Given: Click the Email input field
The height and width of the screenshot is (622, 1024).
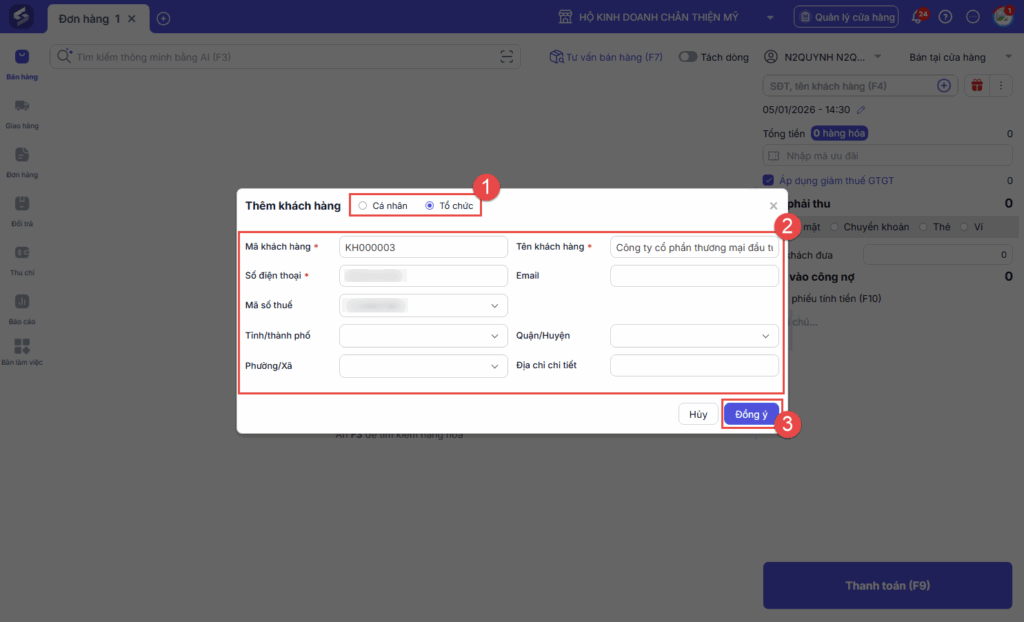Looking at the screenshot, I should pos(694,276).
